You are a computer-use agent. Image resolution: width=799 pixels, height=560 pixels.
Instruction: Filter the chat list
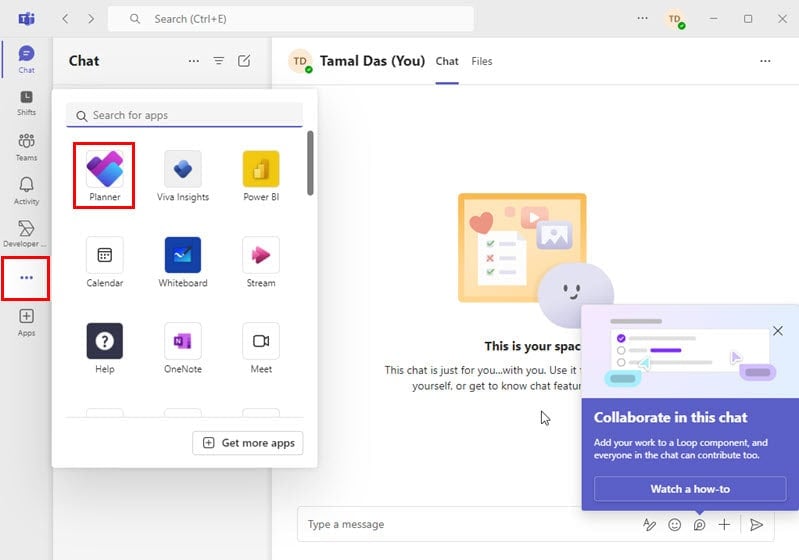point(219,61)
